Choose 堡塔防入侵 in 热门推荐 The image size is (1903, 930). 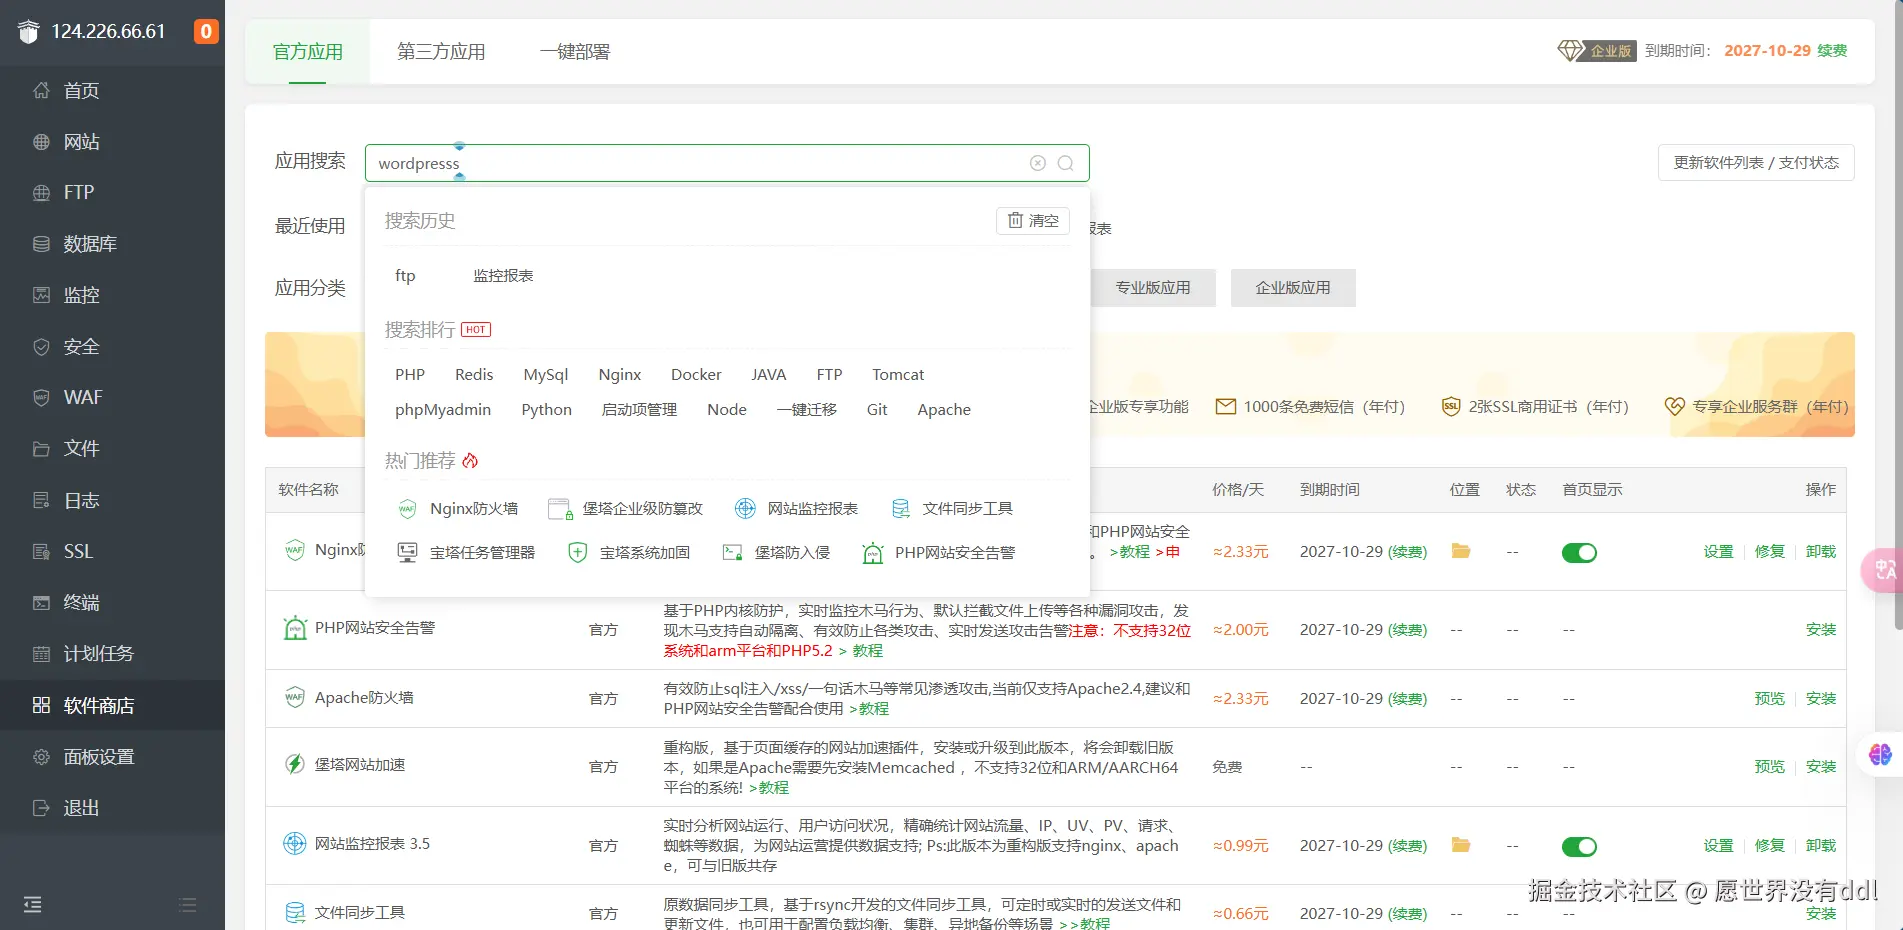(777, 553)
